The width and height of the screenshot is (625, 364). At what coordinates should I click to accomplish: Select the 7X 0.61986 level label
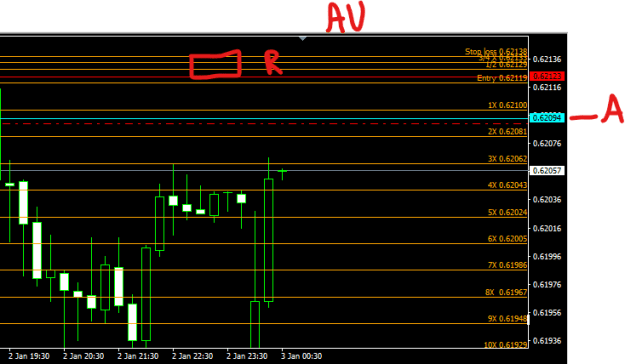tap(507, 265)
